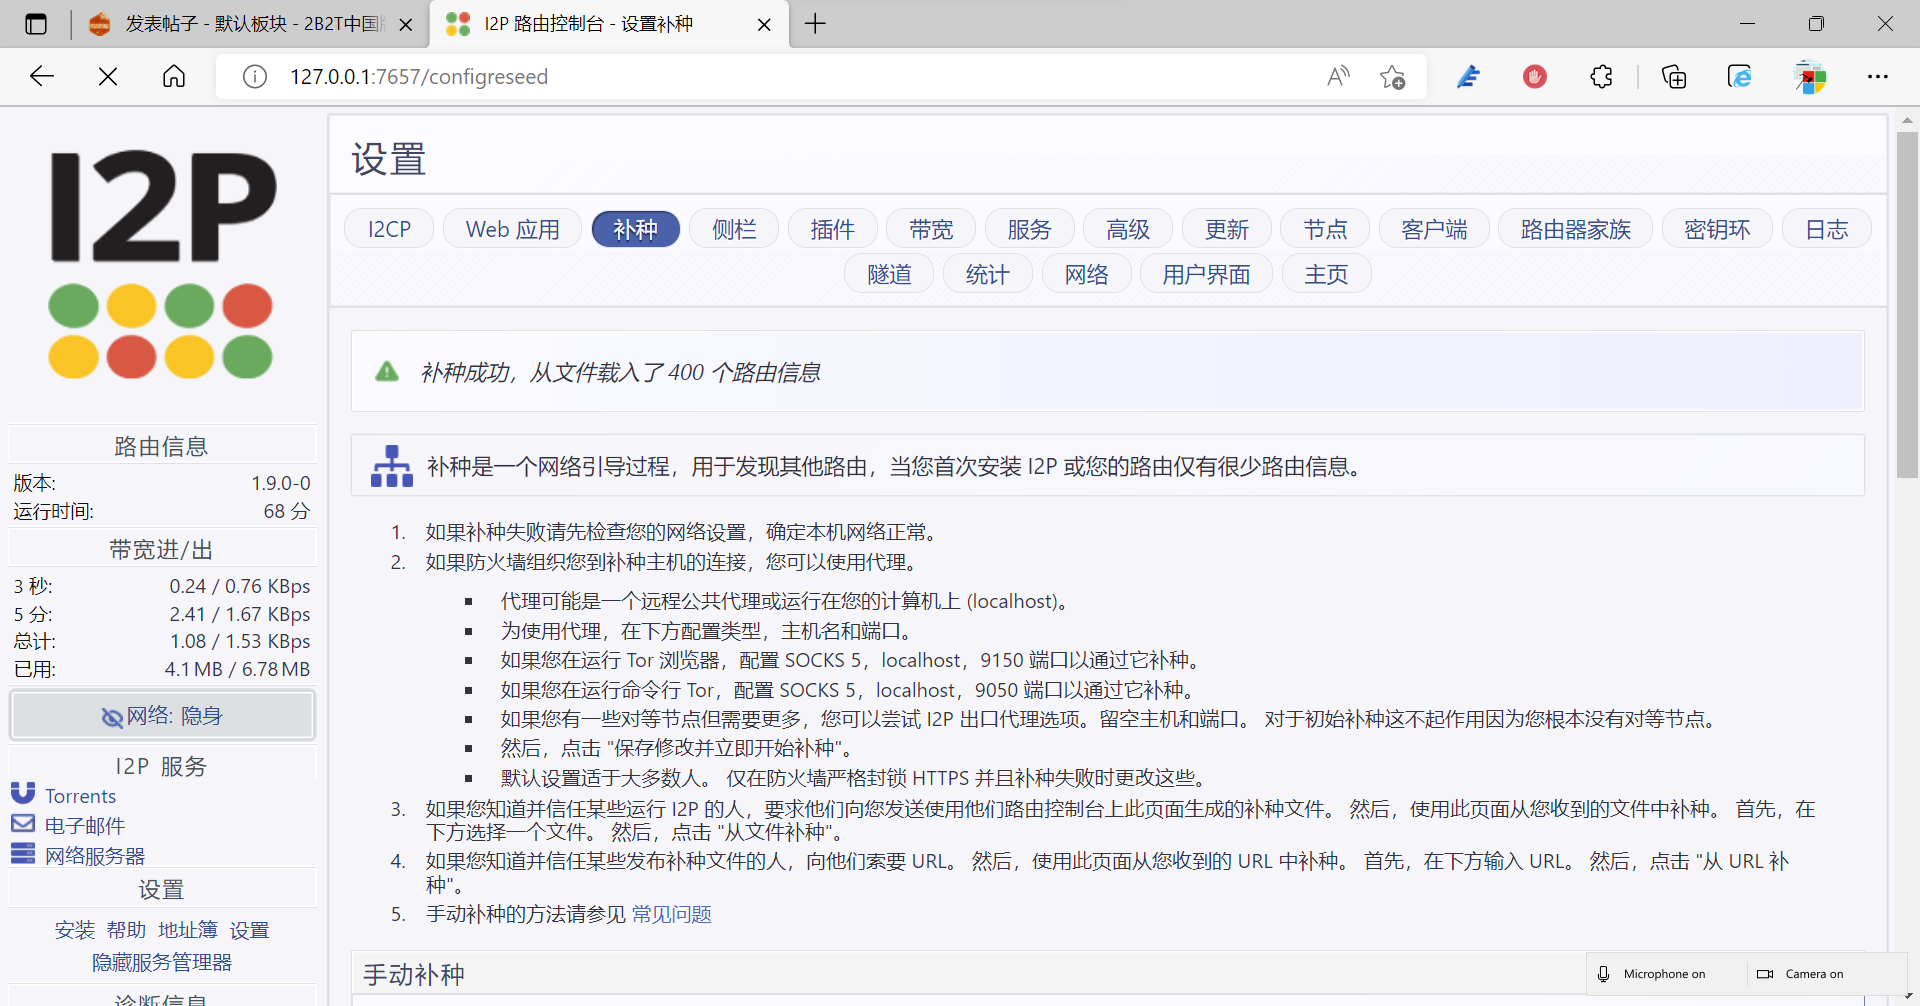
Task: Open Torrents link in I2P 服务
Action: coord(80,796)
